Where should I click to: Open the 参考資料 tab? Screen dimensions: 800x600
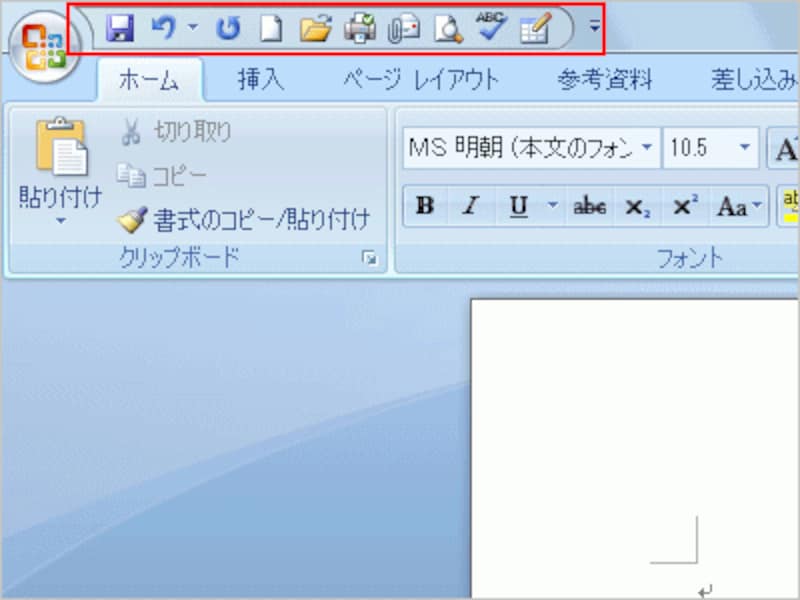click(605, 81)
